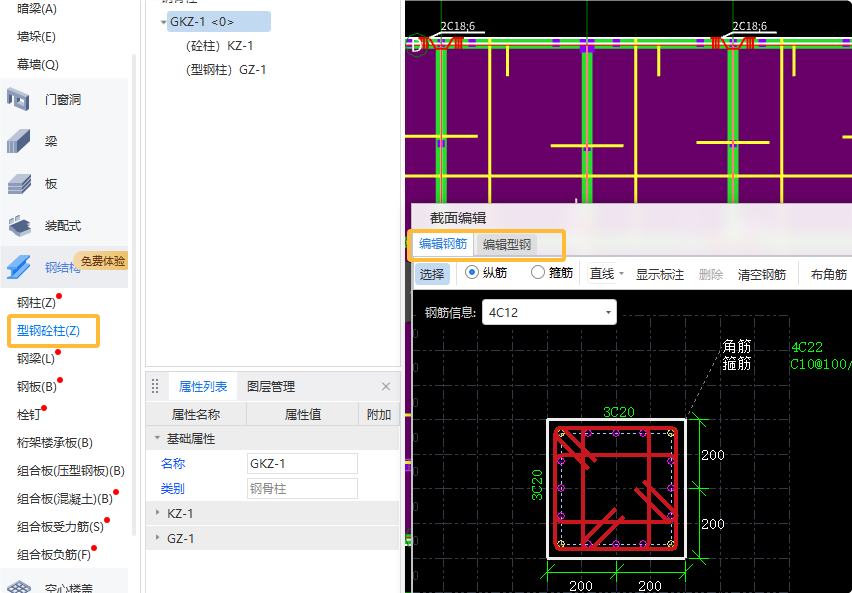The width and height of the screenshot is (852, 593).
Task: Select 组合板受力筋(S) in the sidebar
Action: 60,527
